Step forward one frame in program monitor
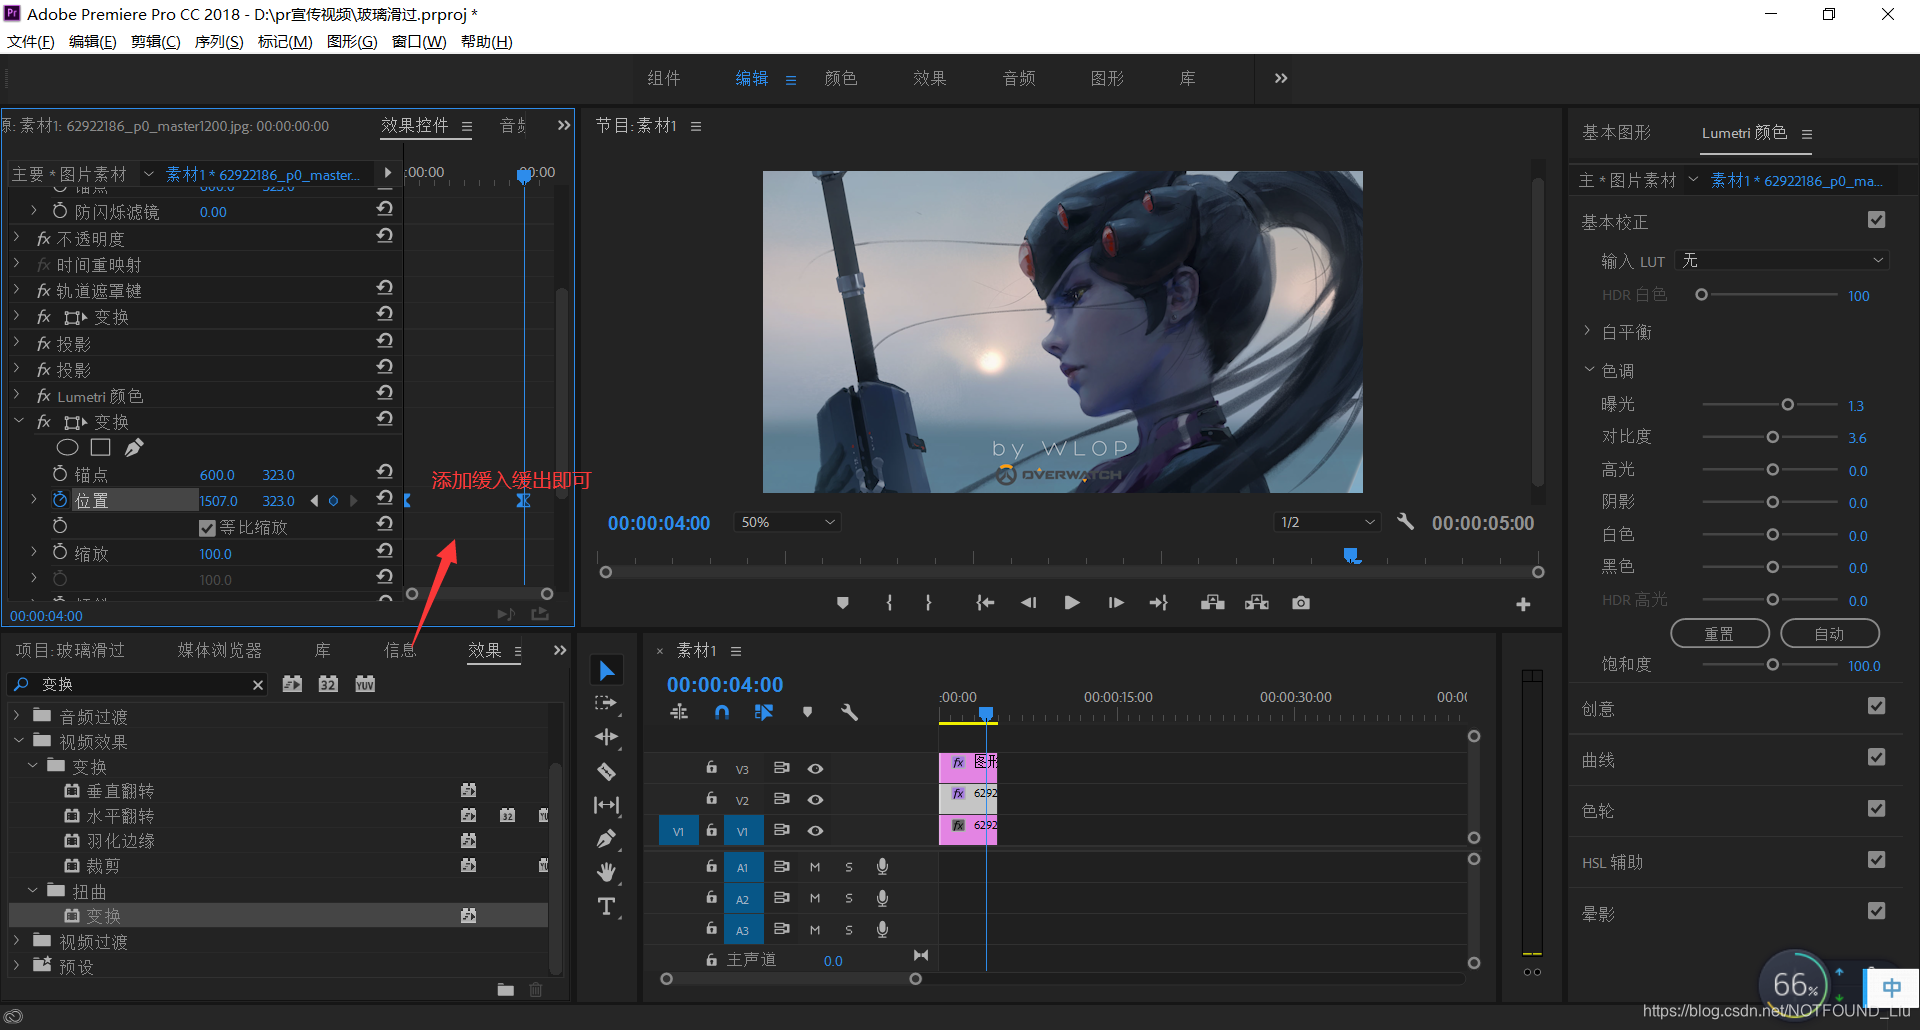 click(1116, 603)
